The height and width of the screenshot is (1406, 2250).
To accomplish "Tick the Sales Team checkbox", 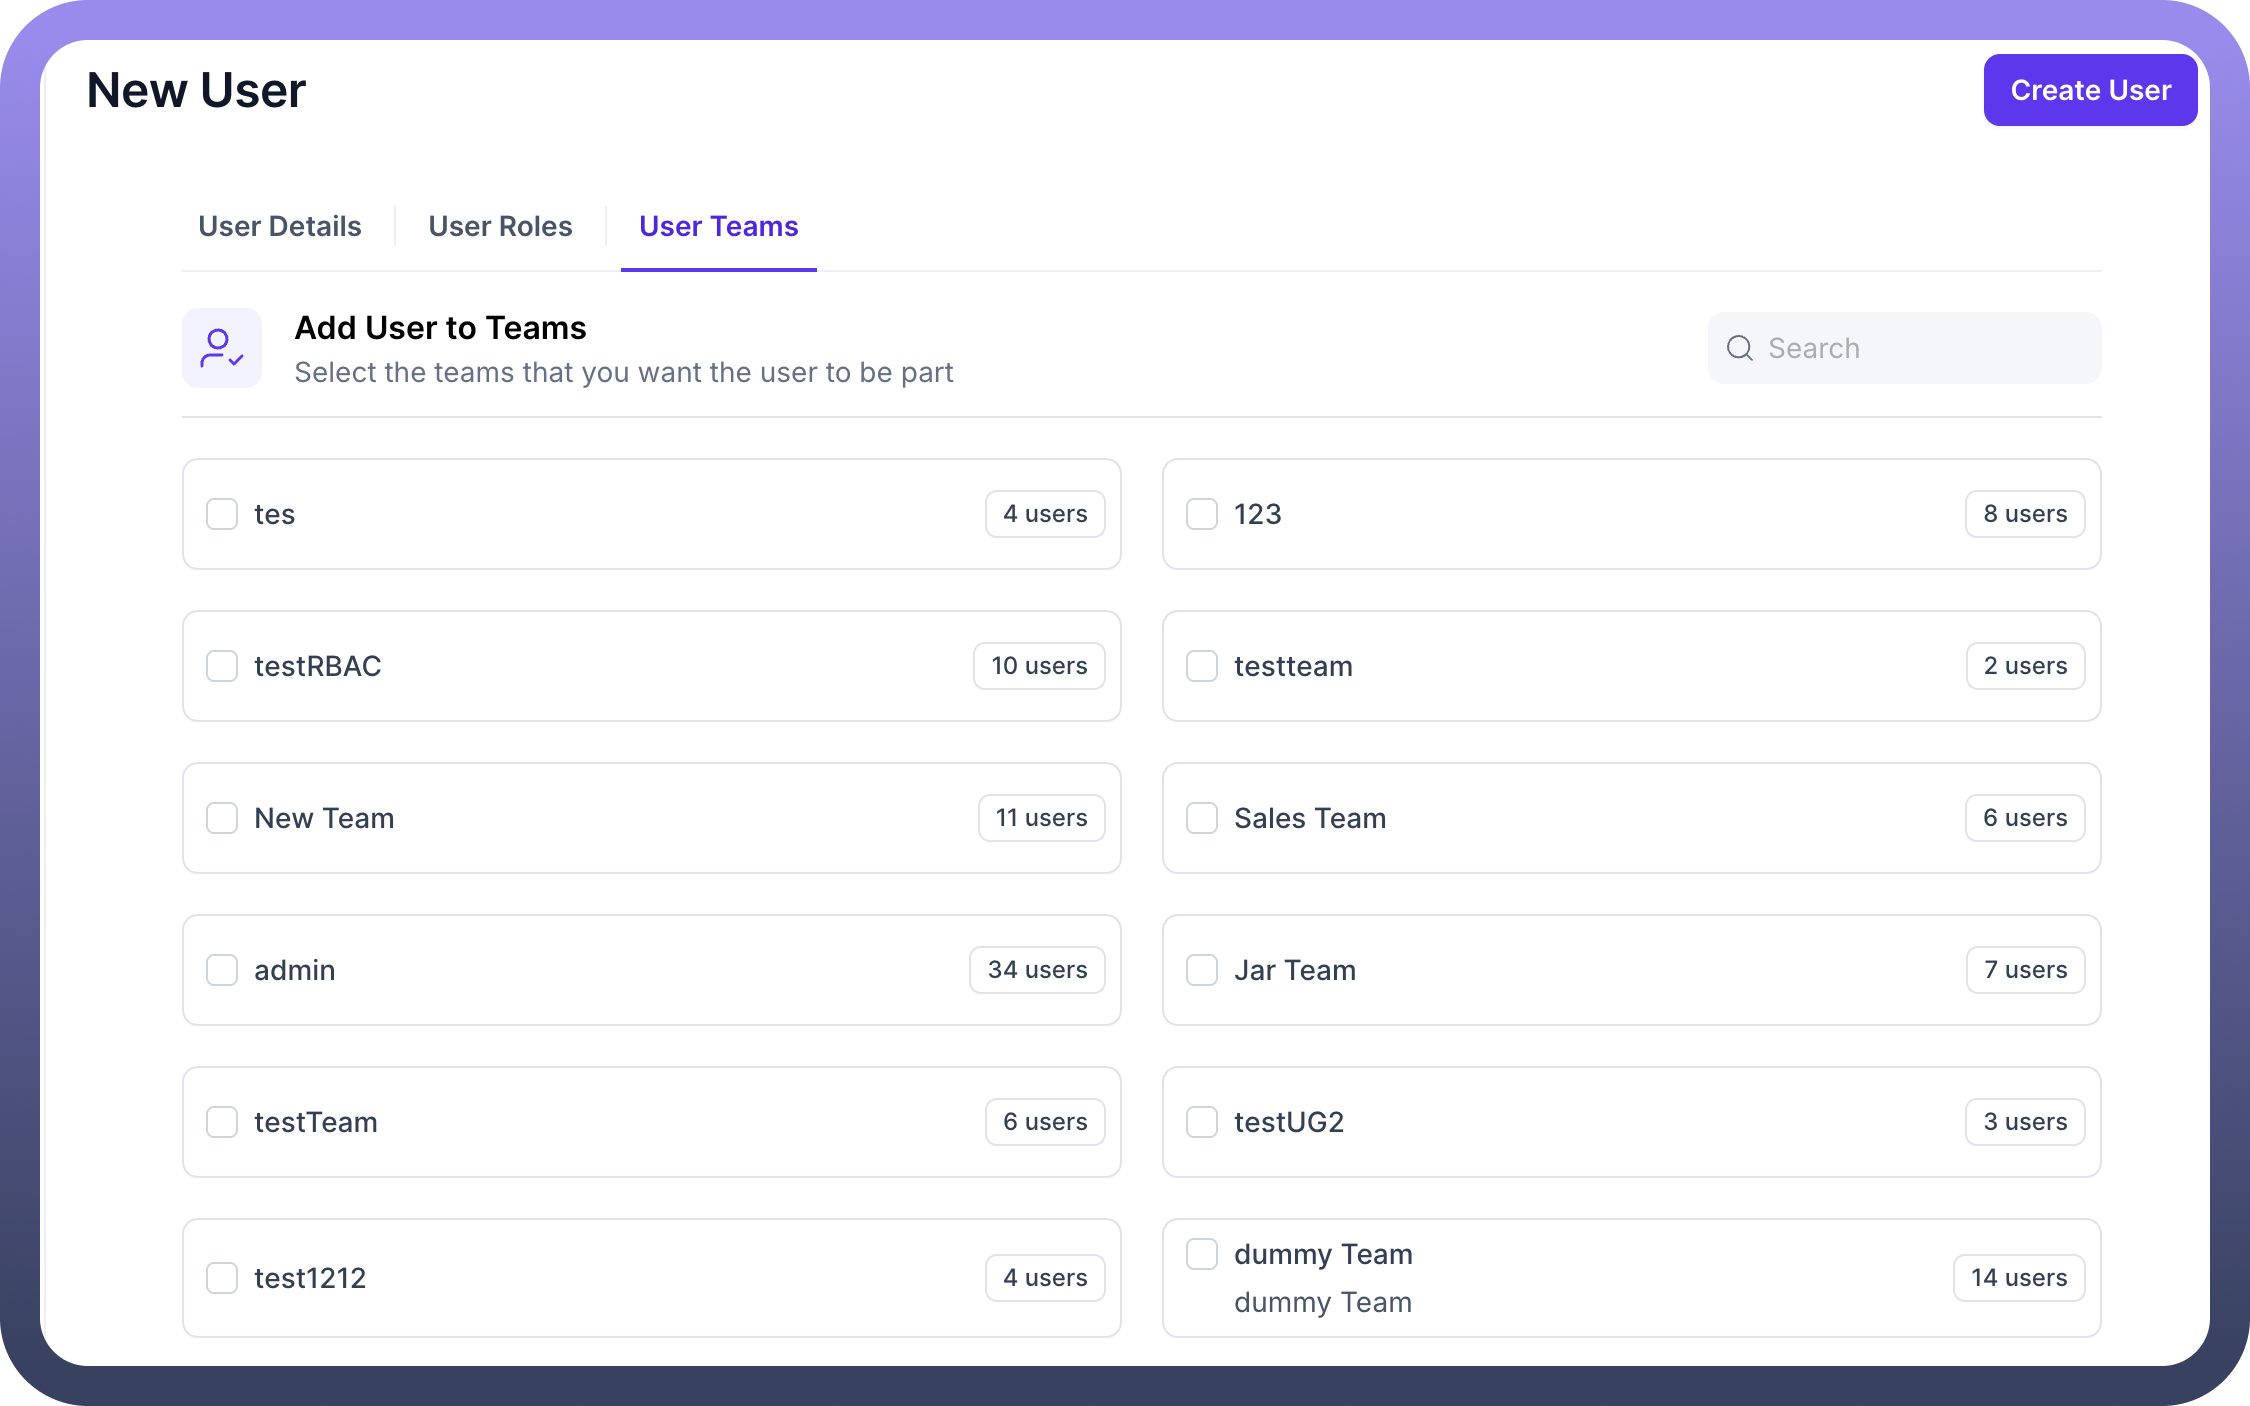I will [x=1202, y=818].
